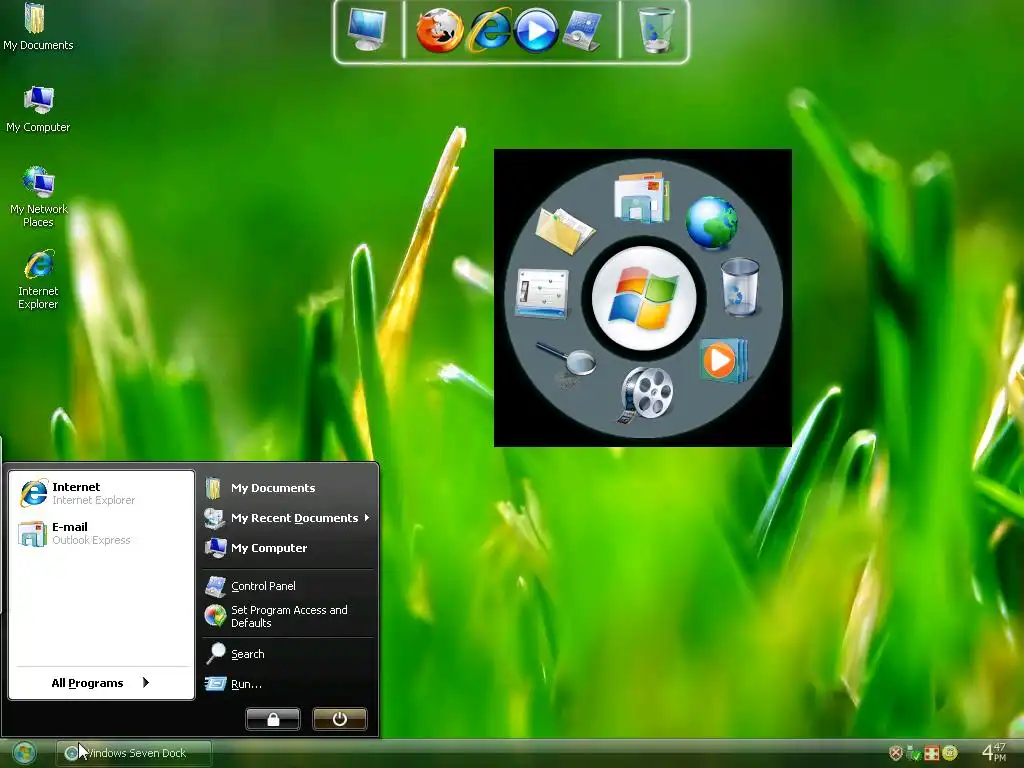Open film reel icon in circle dock
1024x768 pixels.
pyautogui.click(x=645, y=394)
